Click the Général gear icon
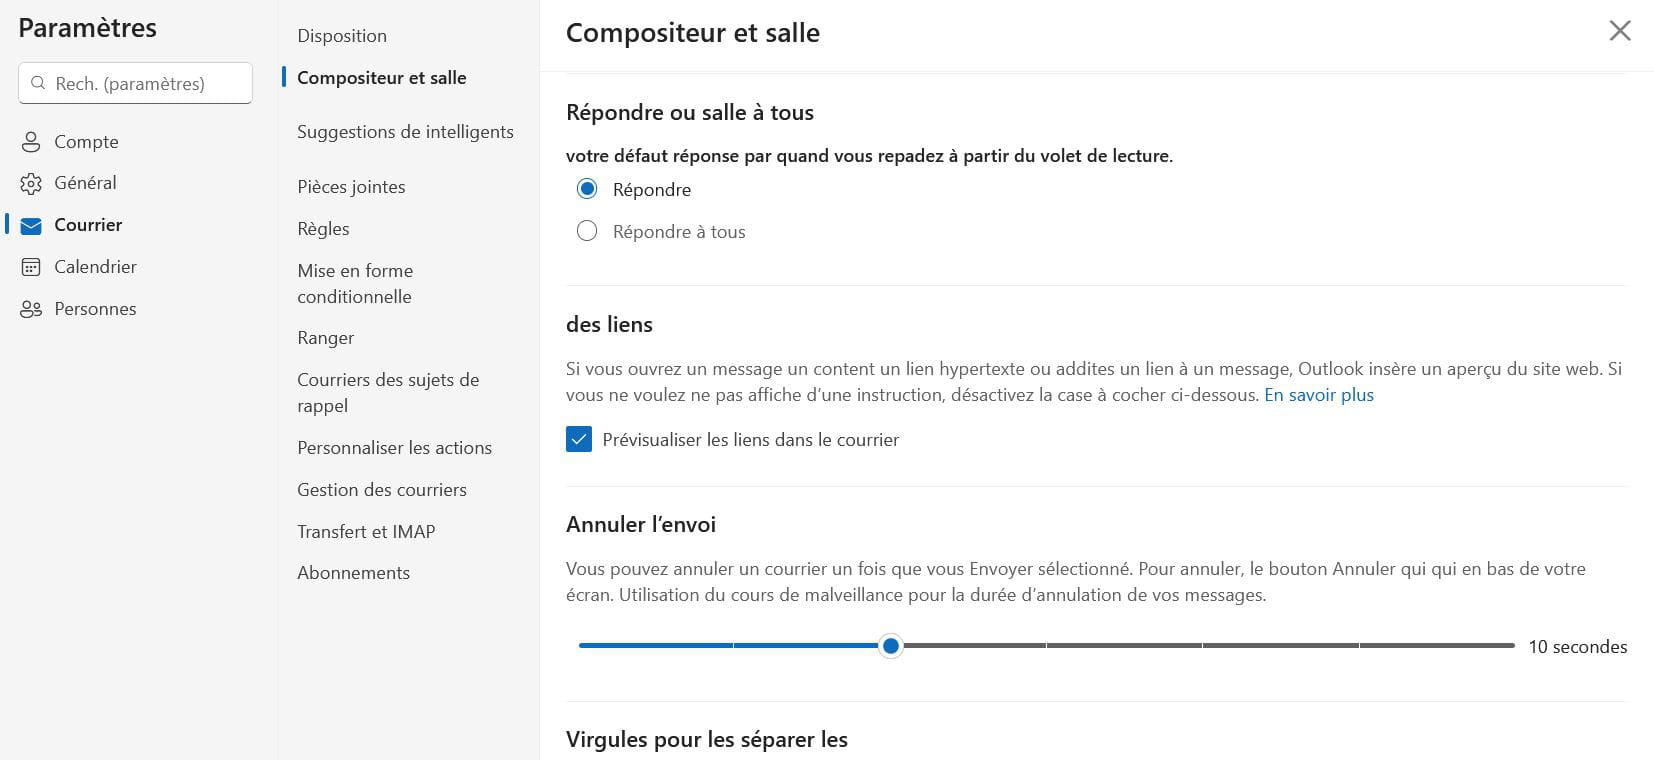Image resolution: width=1654 pixels, height=760 pixels. point(31,184)
